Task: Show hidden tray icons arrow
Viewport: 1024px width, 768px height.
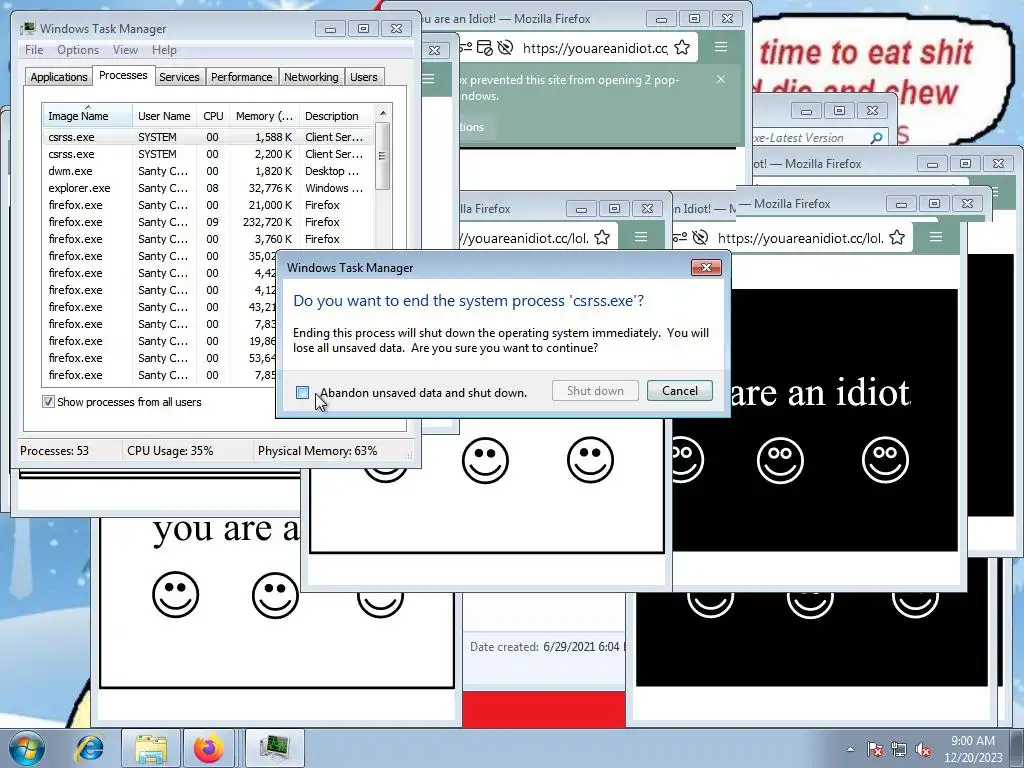Action: click(x=850, y=749)
